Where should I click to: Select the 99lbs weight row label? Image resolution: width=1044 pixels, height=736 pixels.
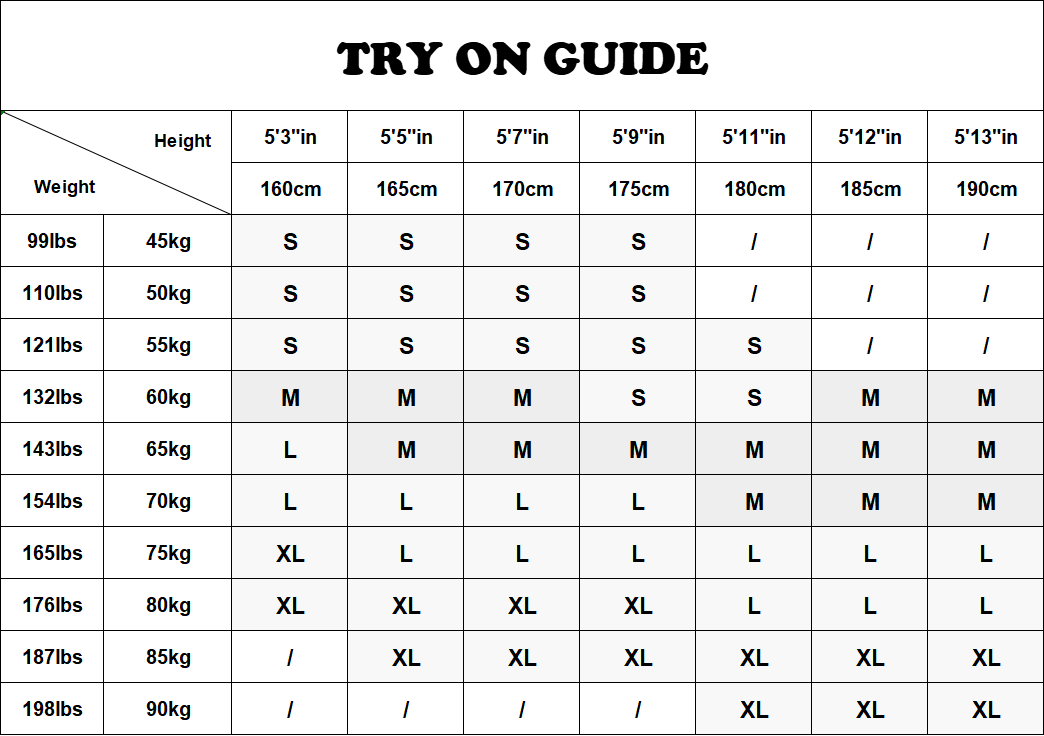click(52, 241)
